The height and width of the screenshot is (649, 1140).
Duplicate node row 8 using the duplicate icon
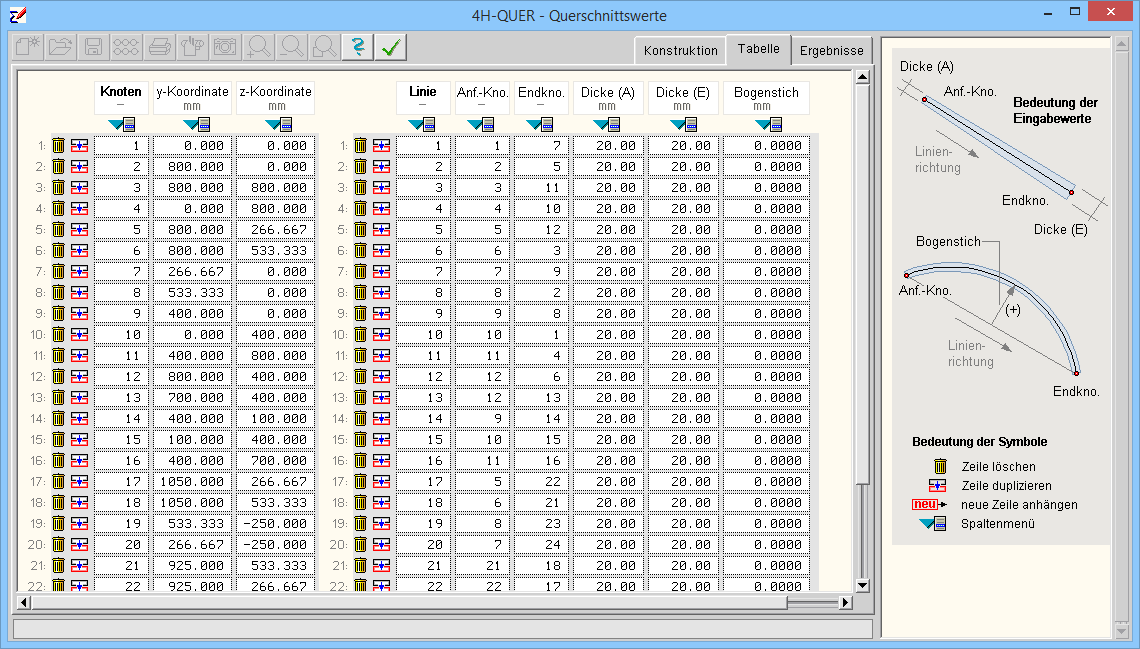tap(80, 293)
